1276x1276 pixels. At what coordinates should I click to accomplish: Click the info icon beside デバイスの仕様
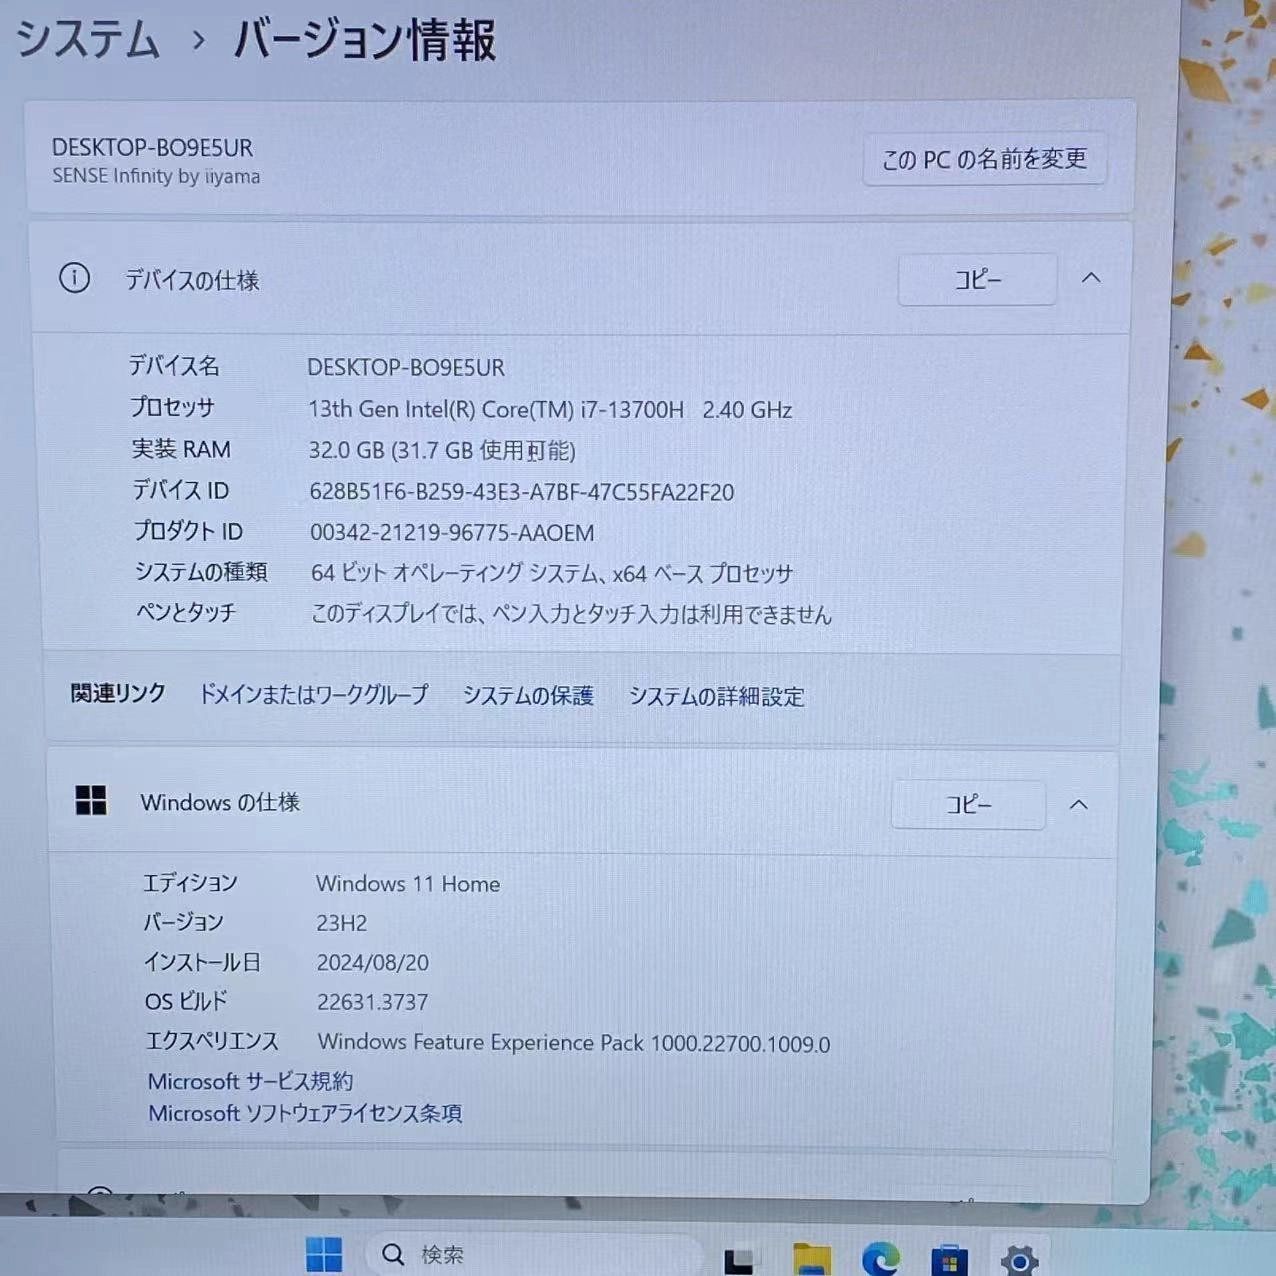pos(74,278)
